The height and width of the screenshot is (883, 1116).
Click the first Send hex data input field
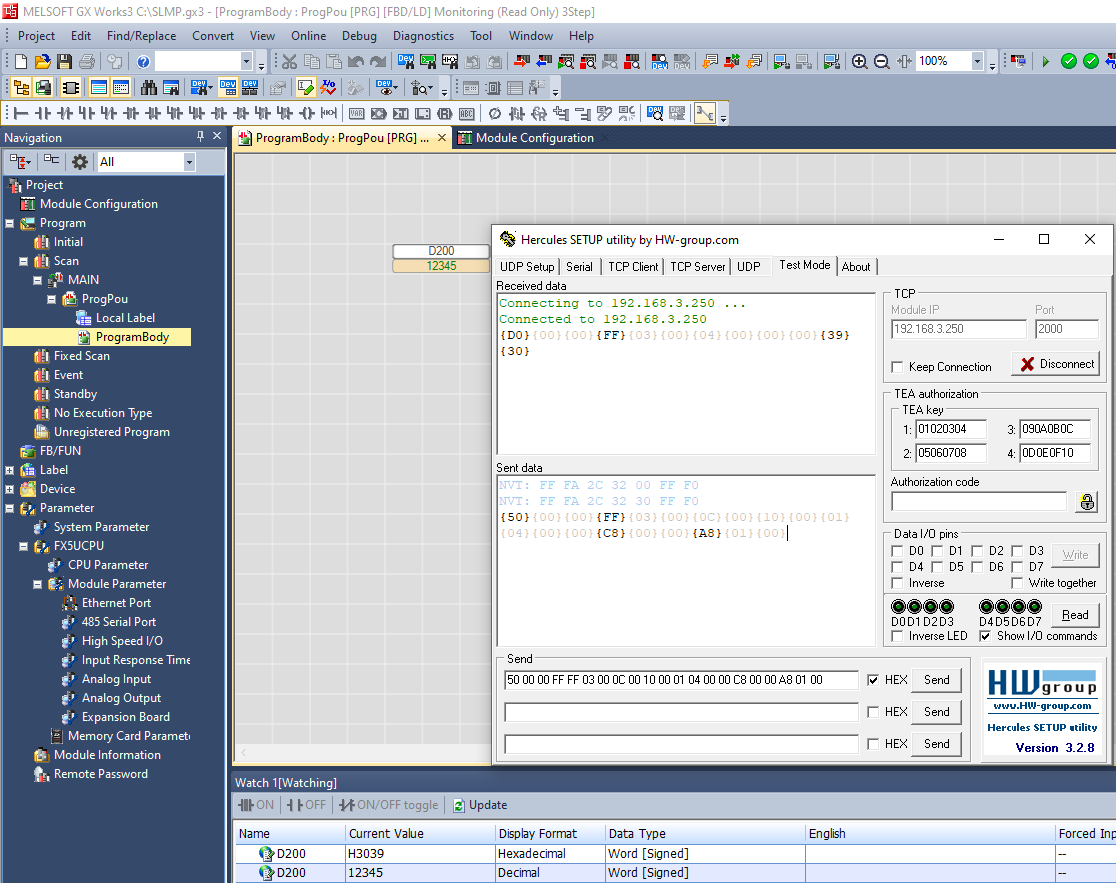(681, 680)
